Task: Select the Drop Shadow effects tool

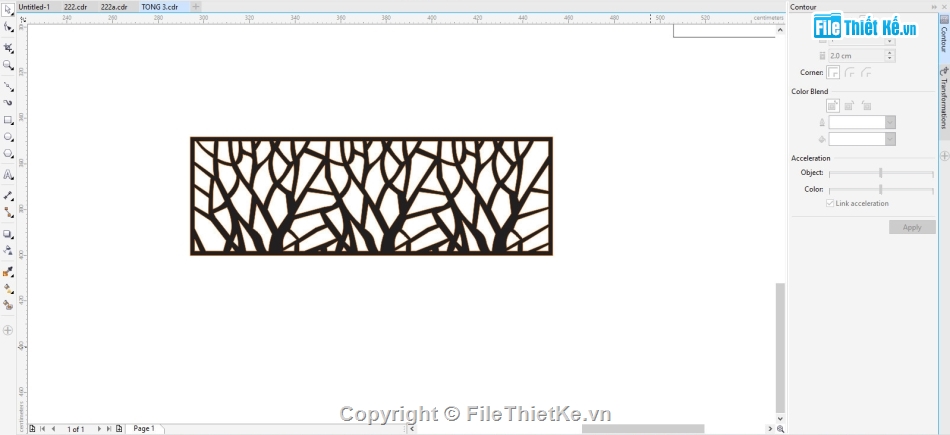Action: [8, 233]
